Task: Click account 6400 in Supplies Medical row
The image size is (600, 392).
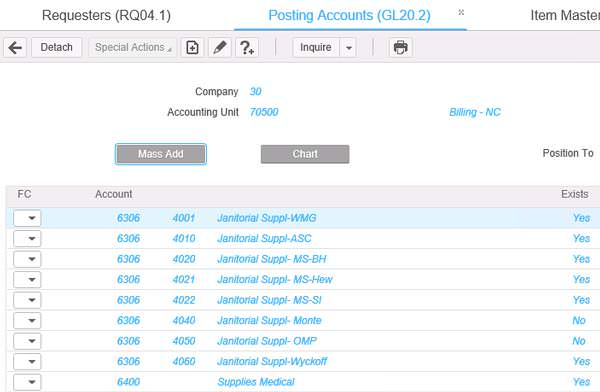Action: [129, 382]
